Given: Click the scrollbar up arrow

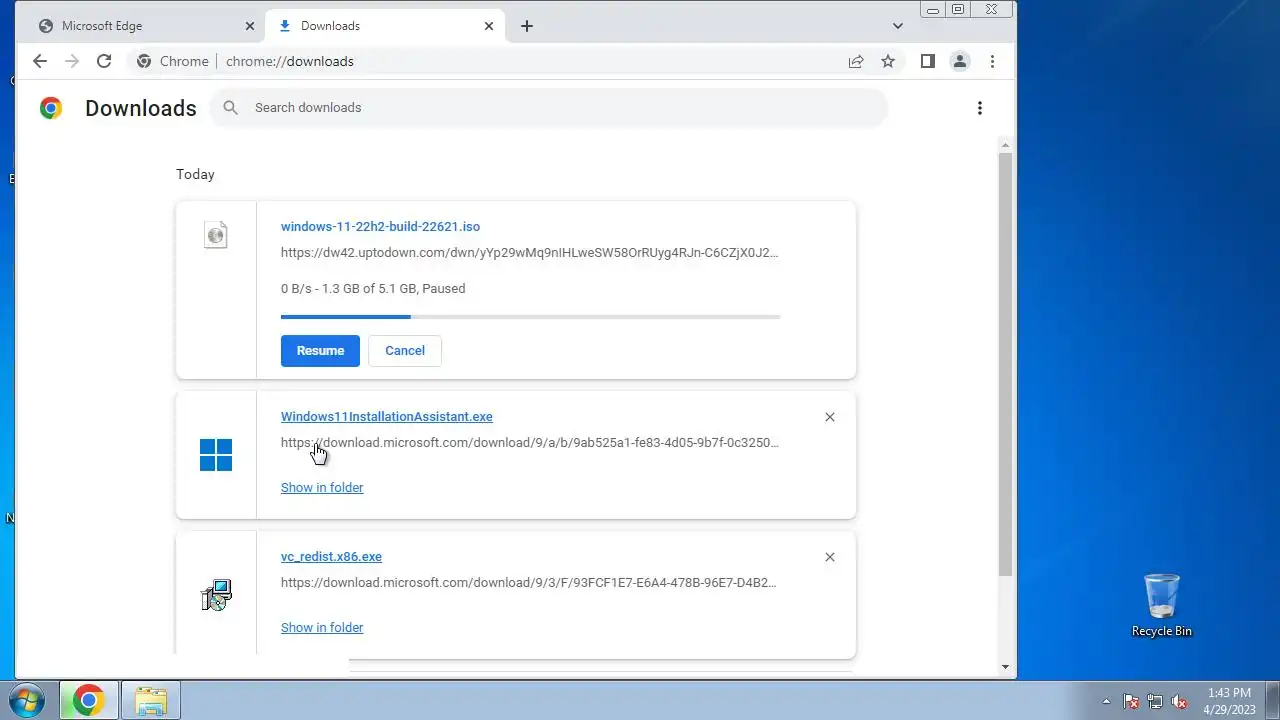Looking at the screenshot, I should [x=1006, y=145].
